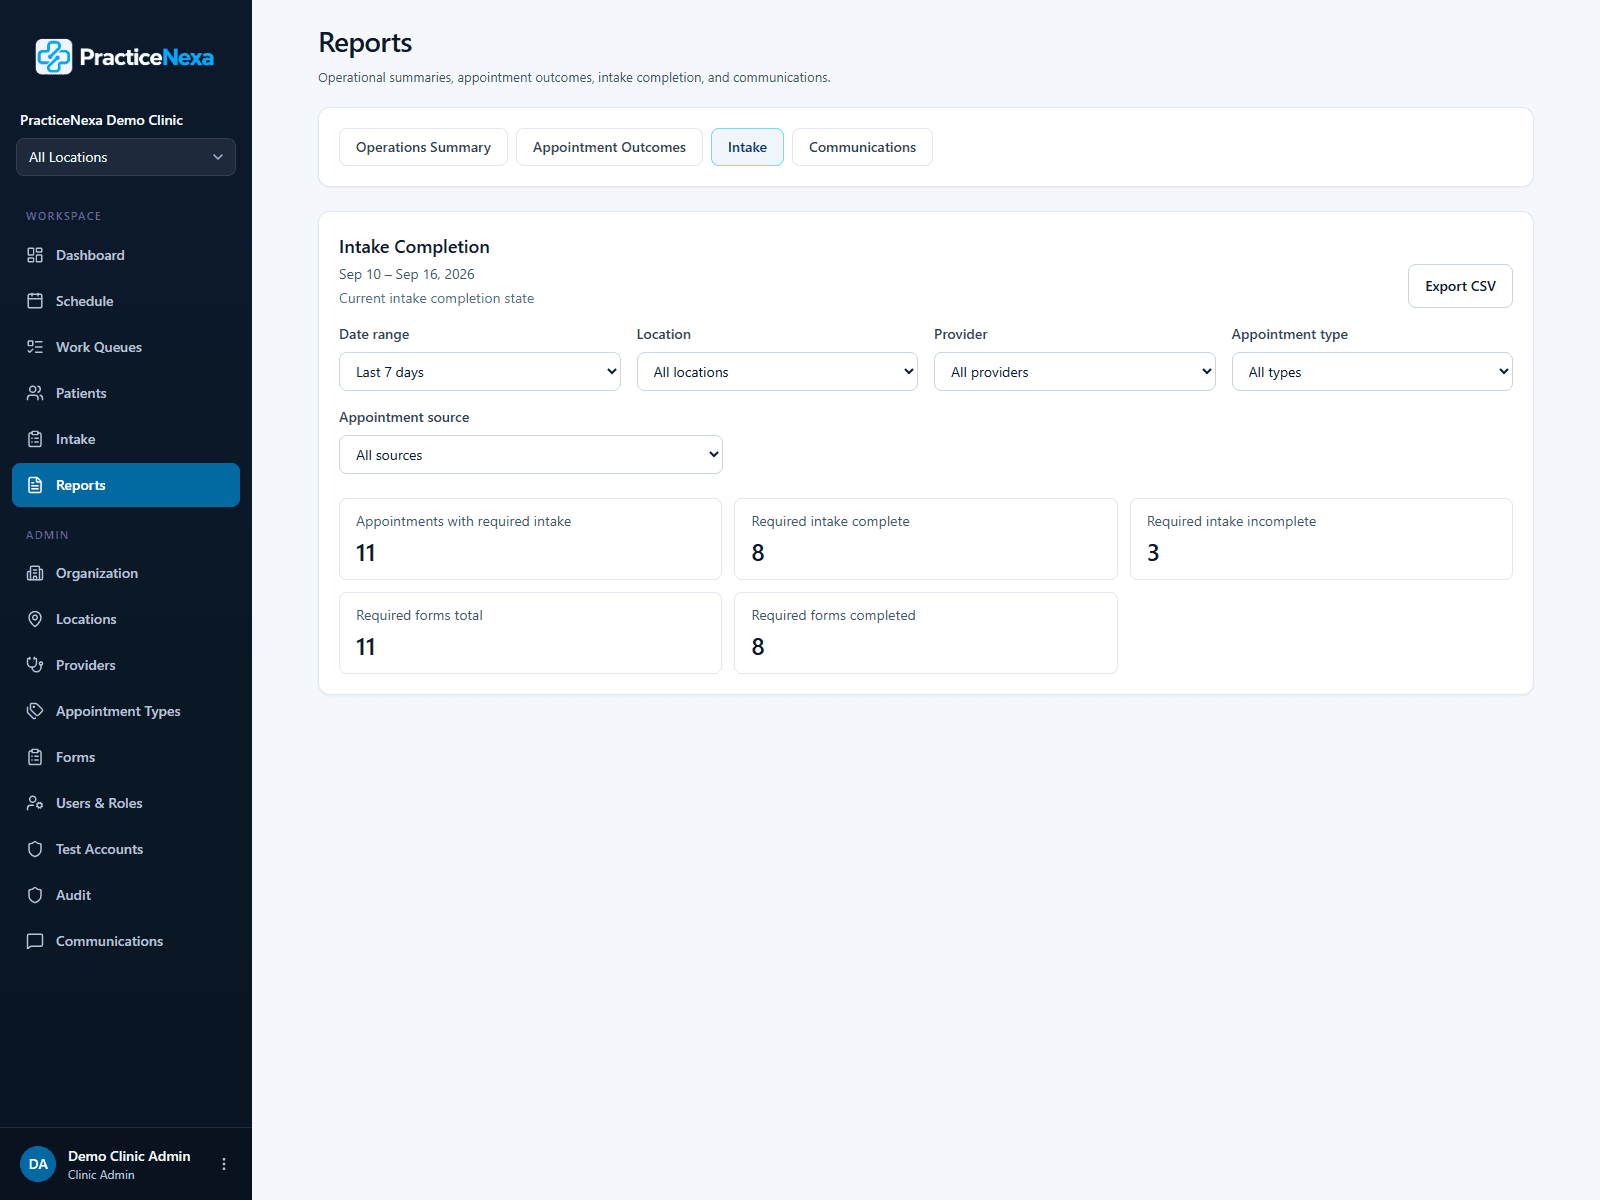1600x1200 pixels.
Task: Click the Sep 10 – Sep 16, 2026 date text
Action: point(407,274)
